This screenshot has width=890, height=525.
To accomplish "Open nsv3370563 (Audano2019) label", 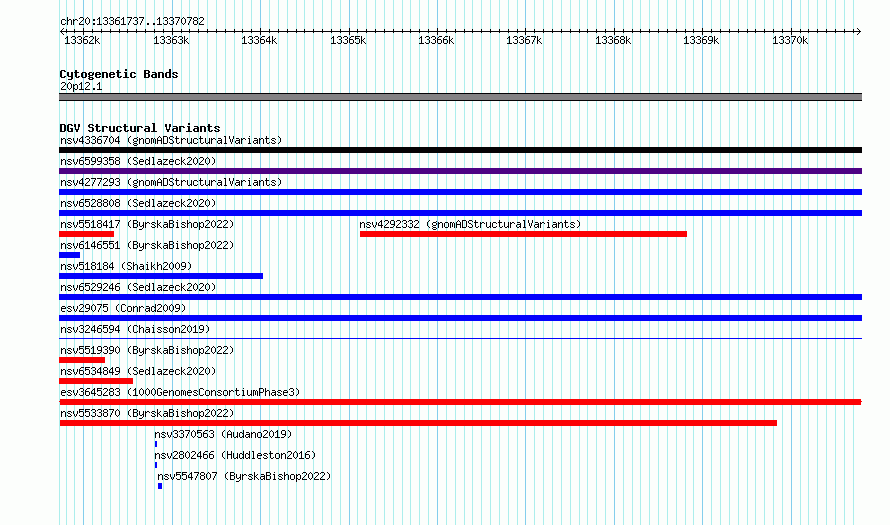I will tap(223, 434).
